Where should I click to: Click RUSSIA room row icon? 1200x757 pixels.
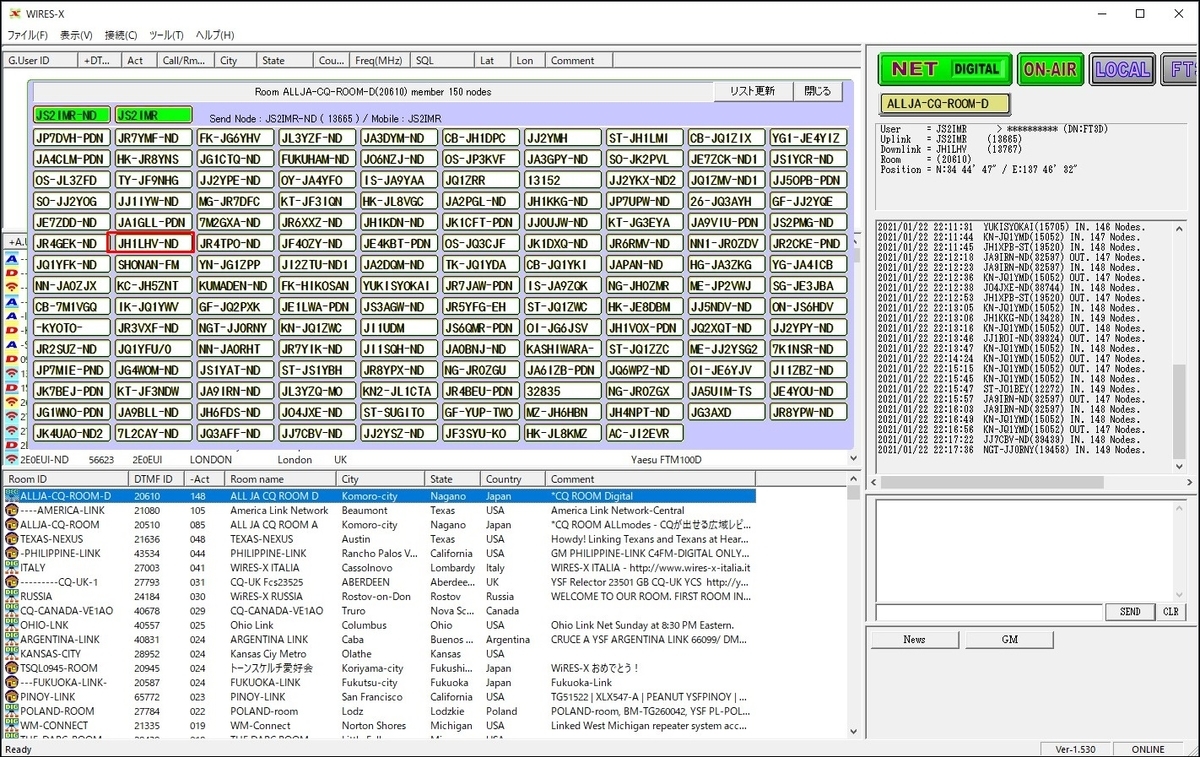[x=11, y=596]
